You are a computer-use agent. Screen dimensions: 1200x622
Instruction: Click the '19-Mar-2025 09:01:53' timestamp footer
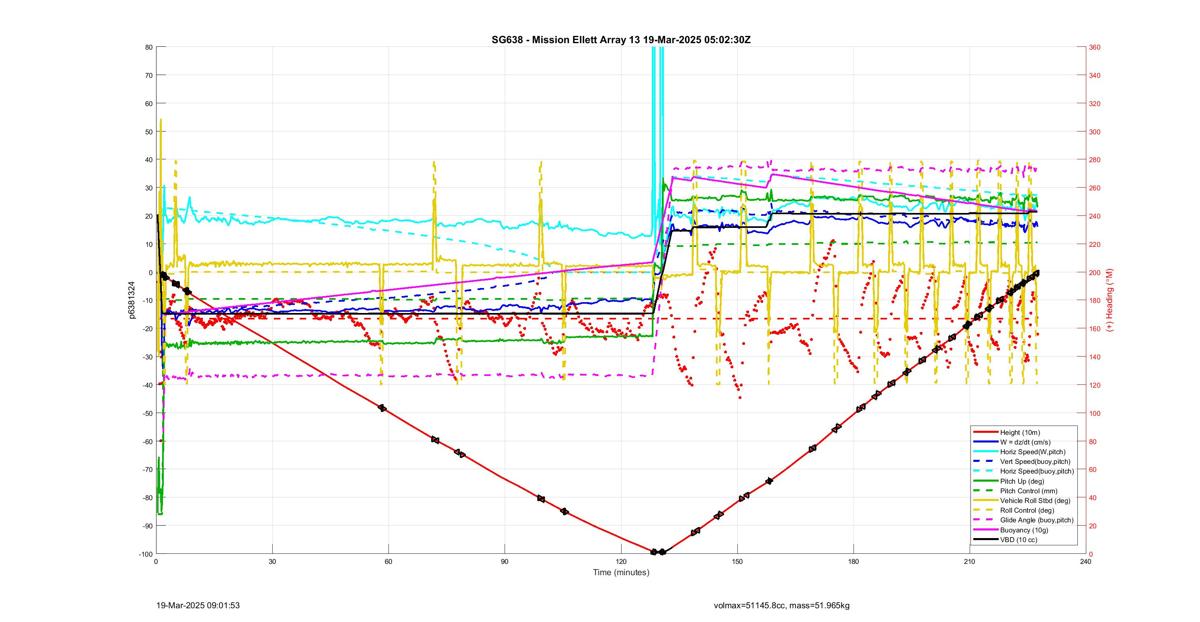point(198,605)
